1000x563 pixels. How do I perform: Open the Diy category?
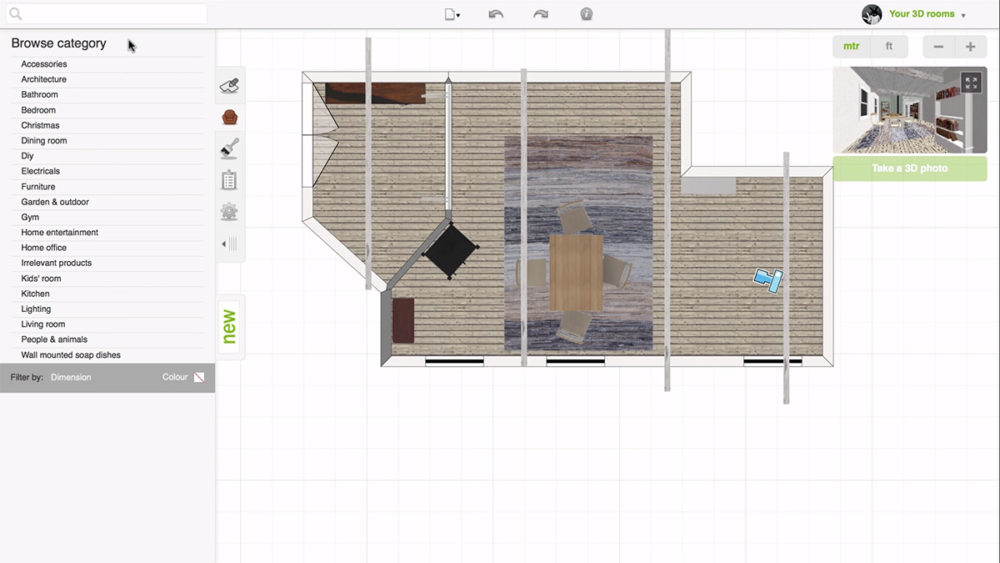(27, 156)
